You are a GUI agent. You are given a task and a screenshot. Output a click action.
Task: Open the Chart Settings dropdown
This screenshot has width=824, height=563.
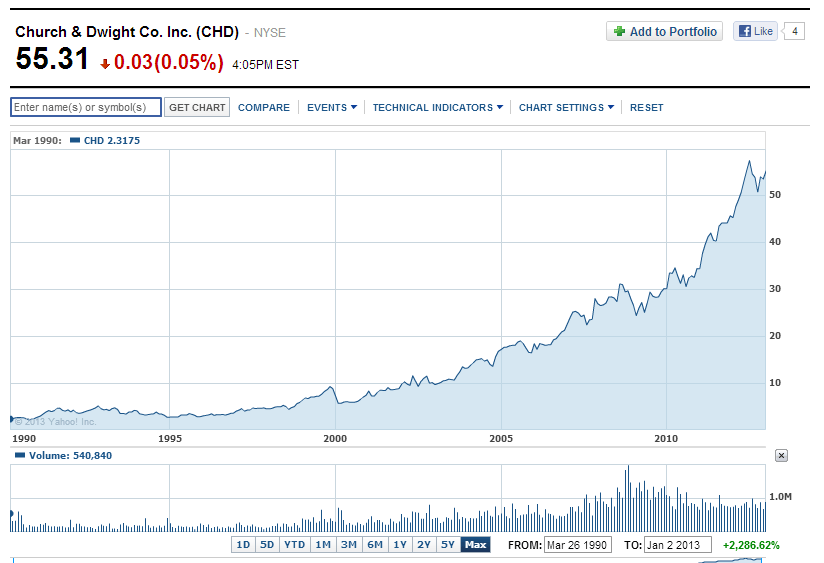coord(566,107)
